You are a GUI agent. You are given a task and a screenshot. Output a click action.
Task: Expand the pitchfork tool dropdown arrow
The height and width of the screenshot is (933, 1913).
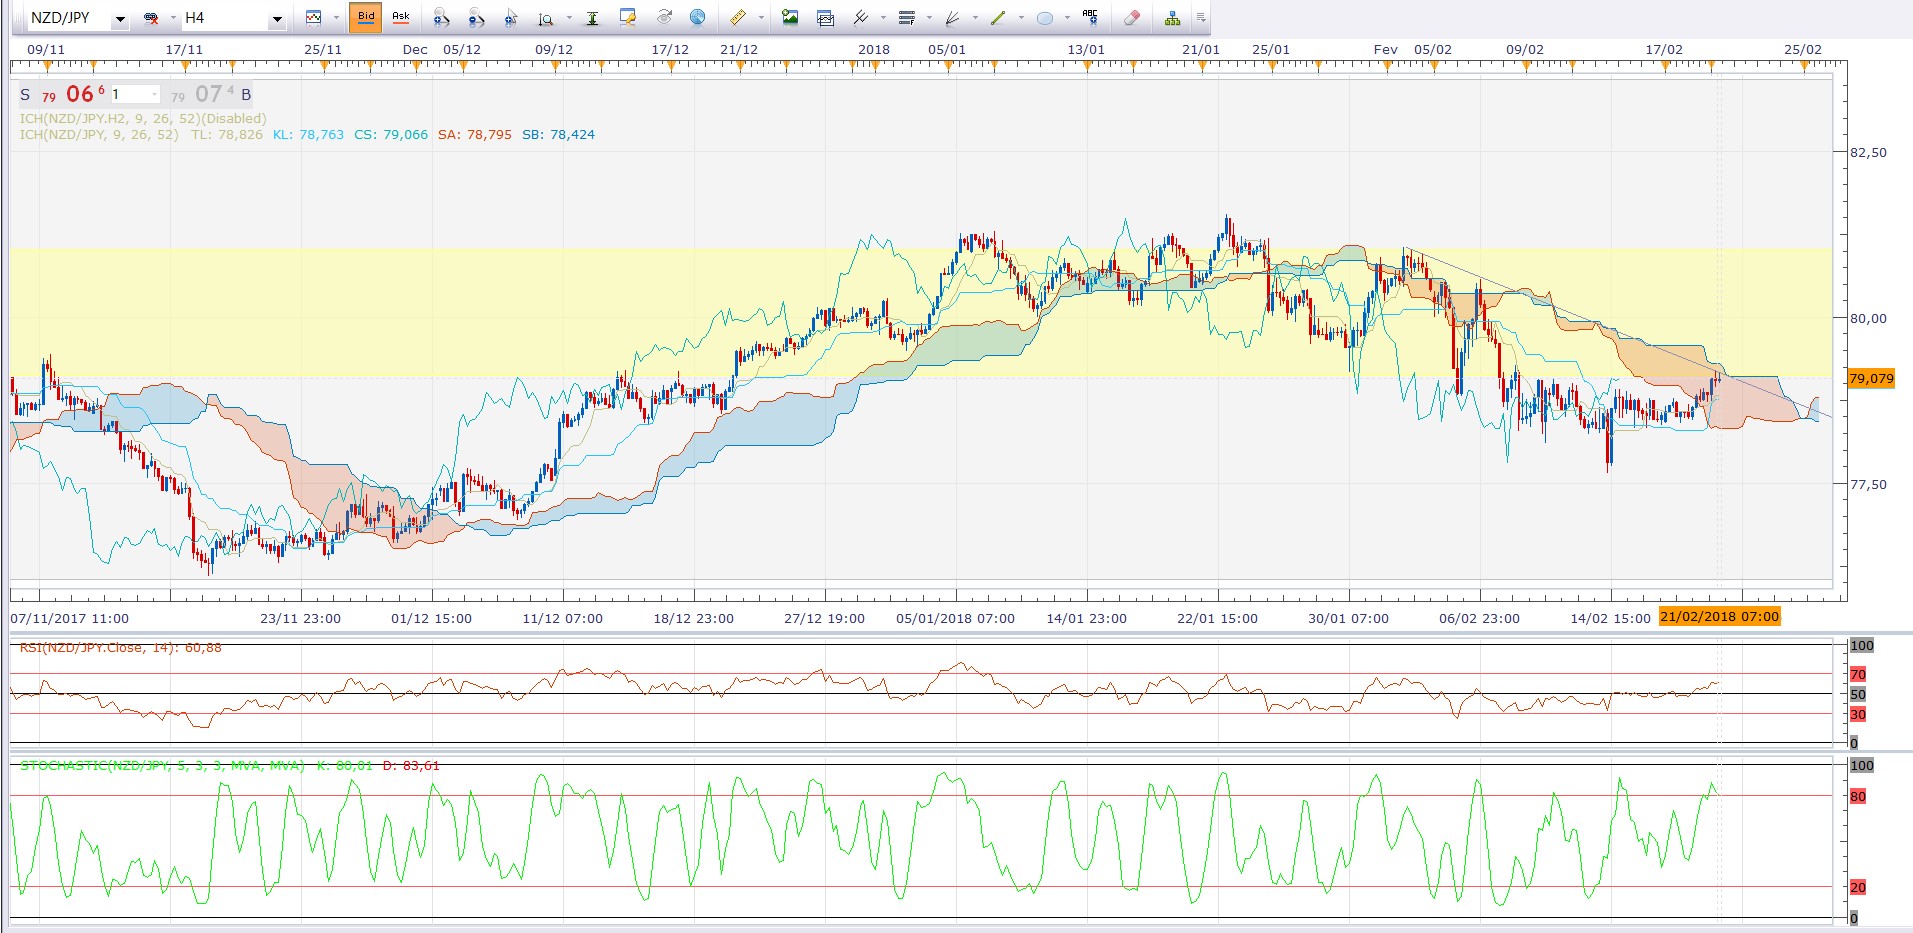coord(882,18)
